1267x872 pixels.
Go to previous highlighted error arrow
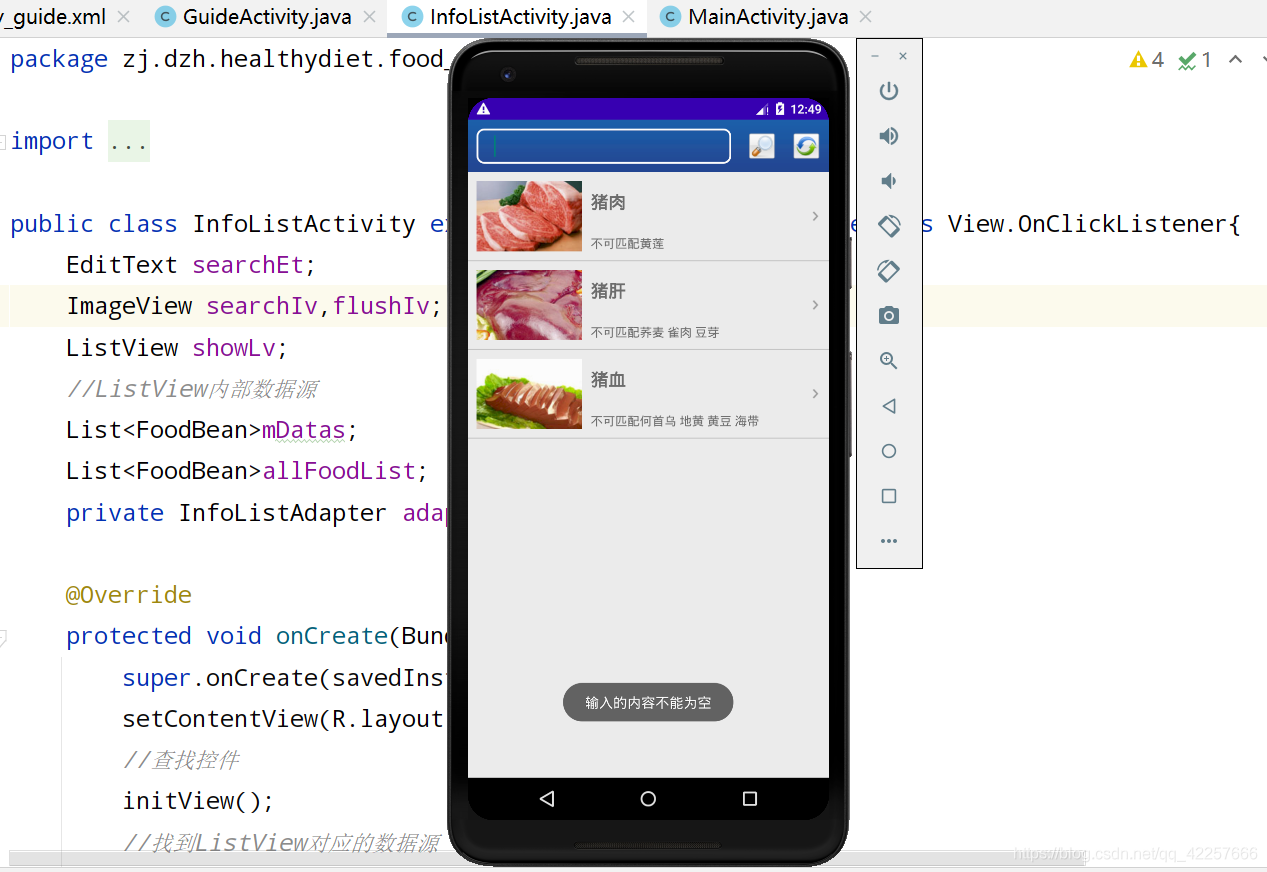coord(1236,60)
